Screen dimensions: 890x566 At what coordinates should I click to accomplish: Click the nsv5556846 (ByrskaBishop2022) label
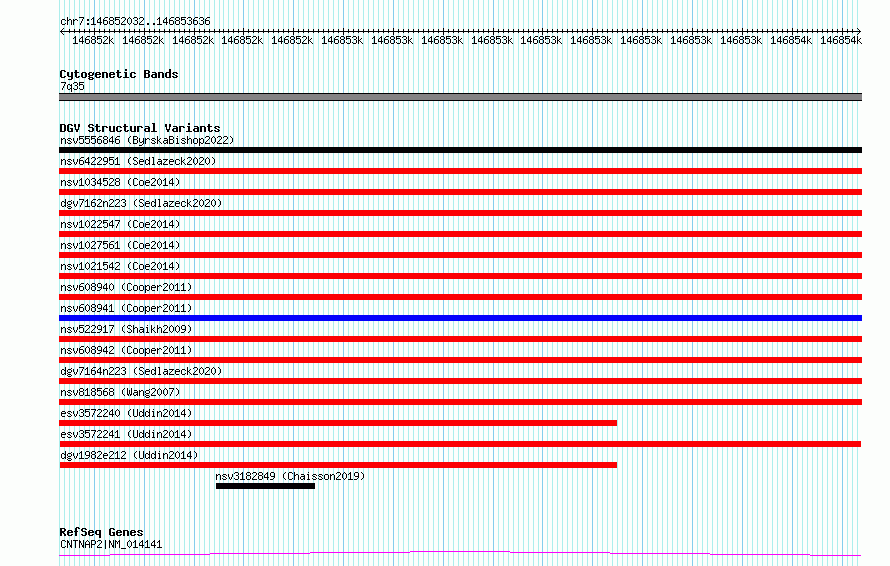pyautogui.click(x=147, y=140)
